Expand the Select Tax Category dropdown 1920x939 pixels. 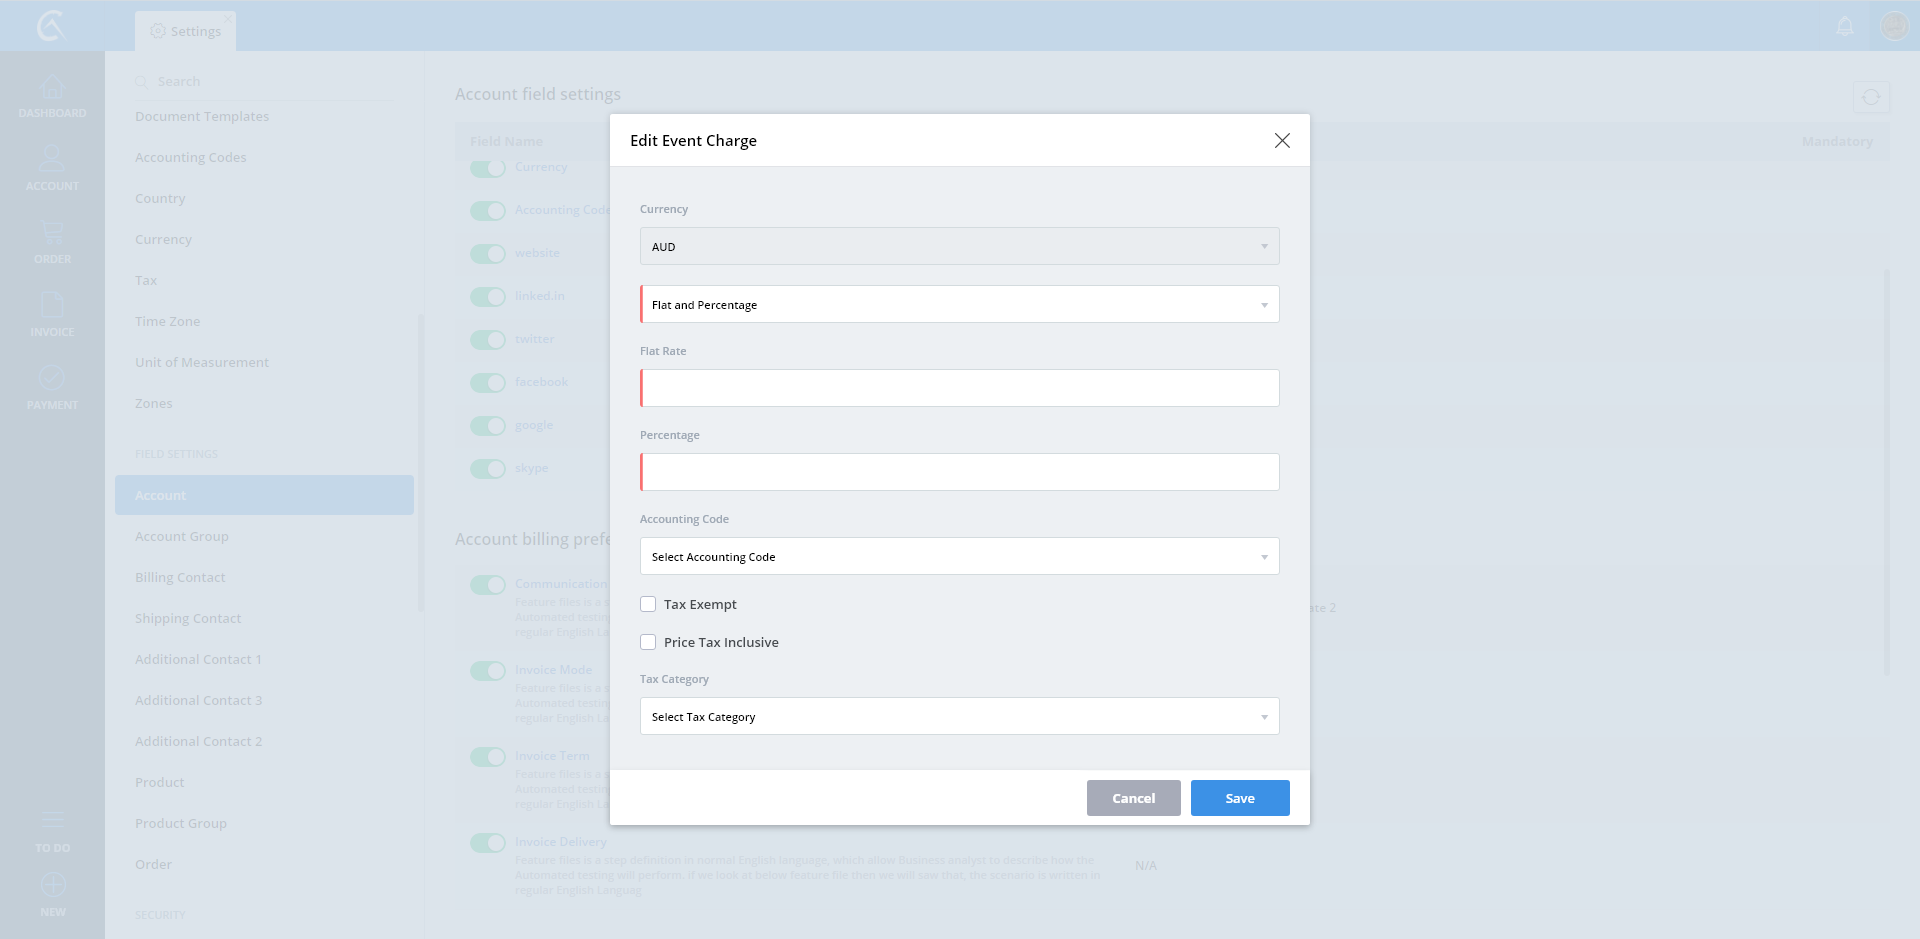click(959, 717)
